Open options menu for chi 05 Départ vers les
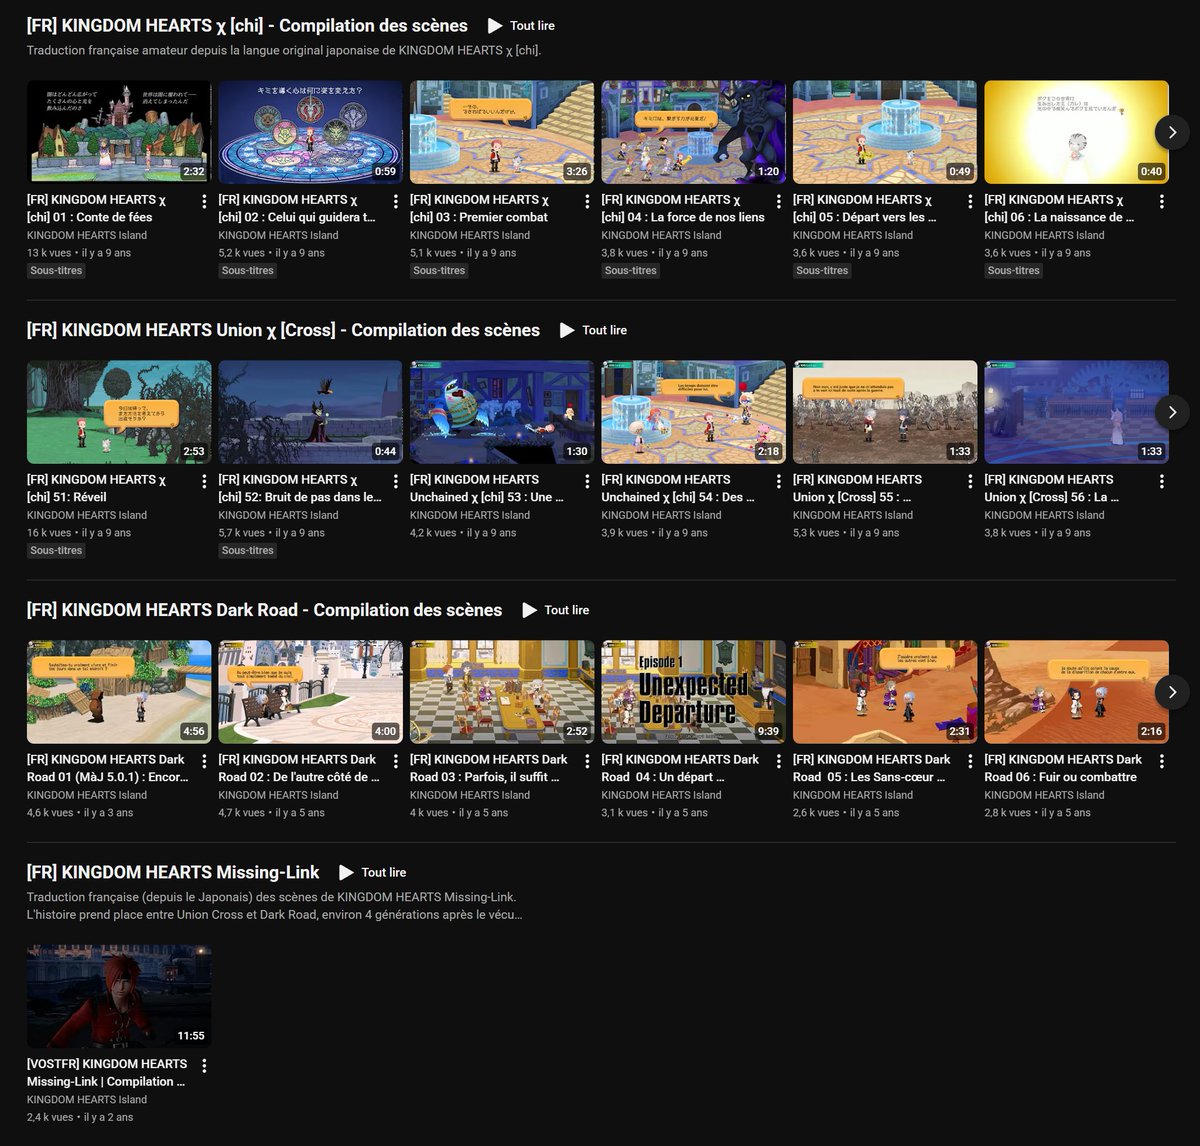Image resolution: width=1200 pixels, height=1146 pixels. [x=971, y=201]
